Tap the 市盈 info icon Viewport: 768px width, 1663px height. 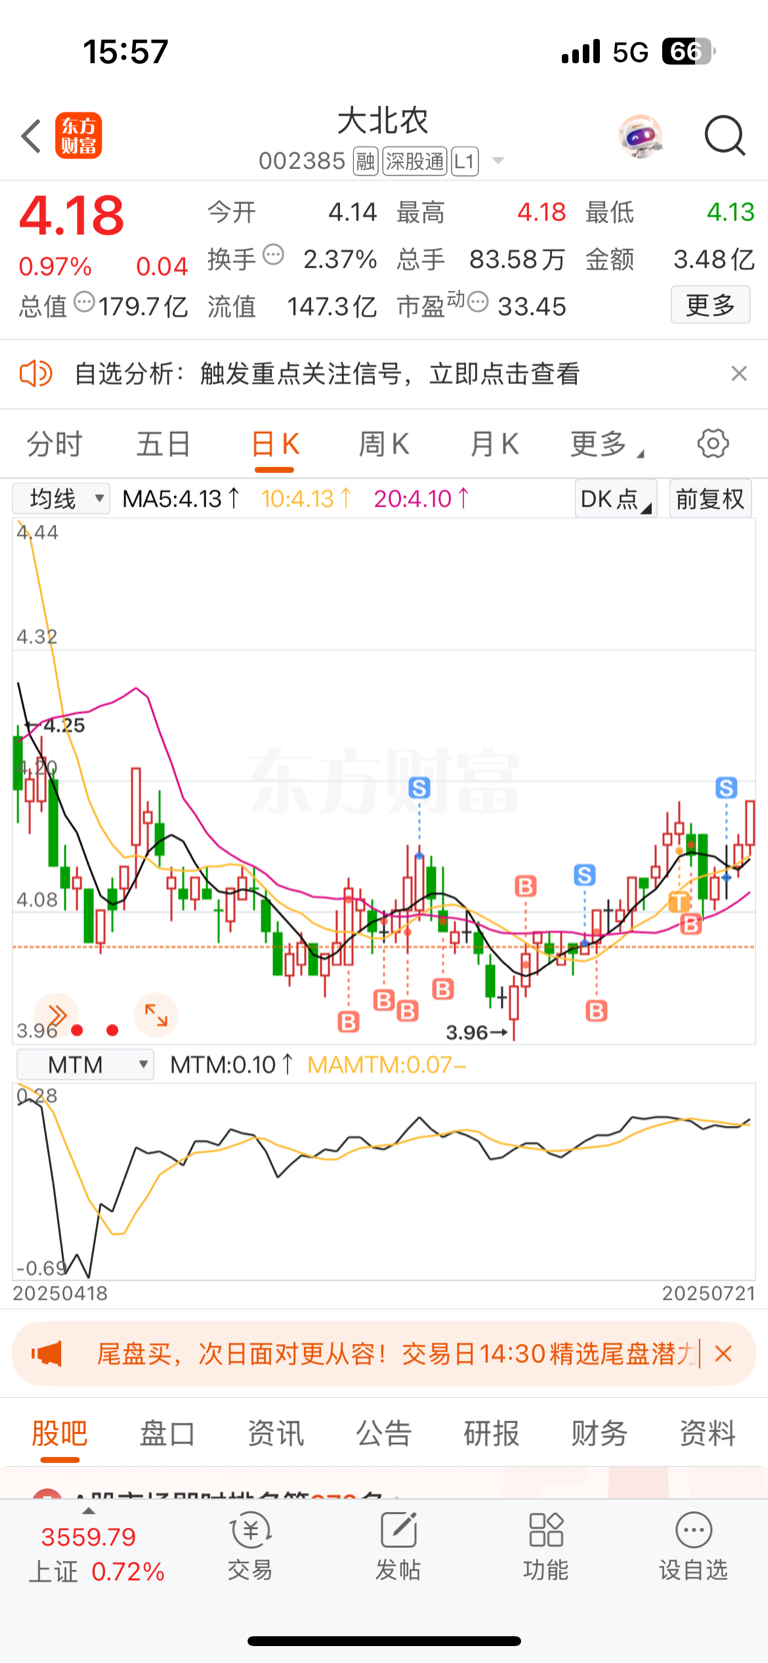click(479, 302)
